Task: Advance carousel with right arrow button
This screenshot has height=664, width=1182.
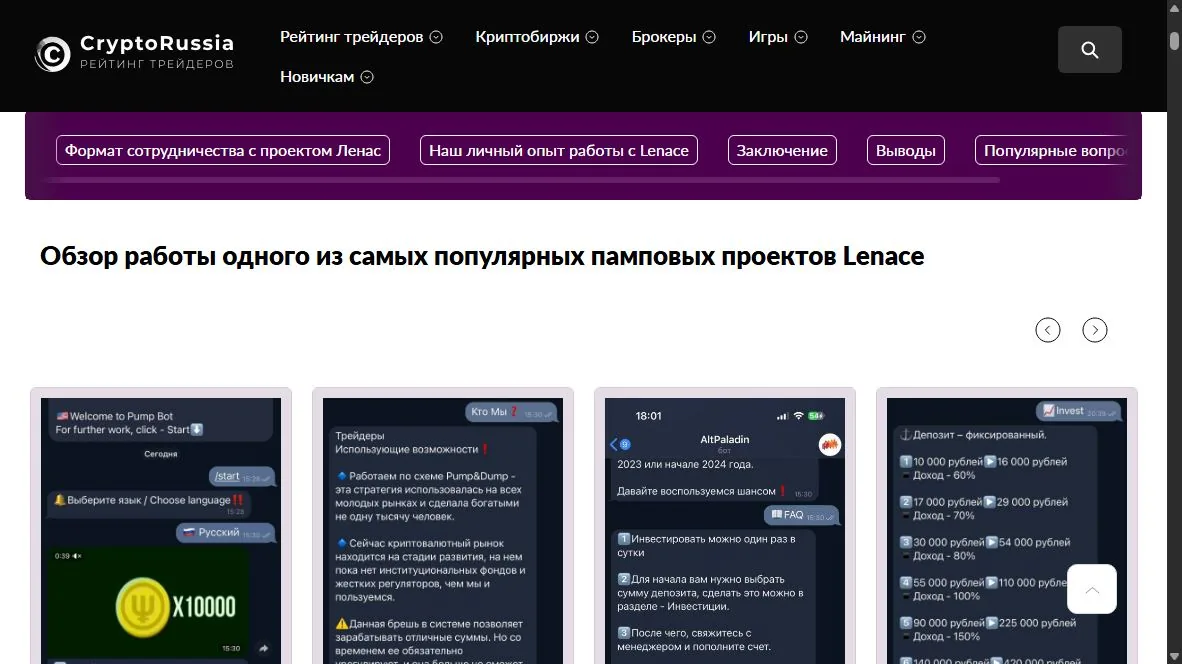Action: [1095, 330]
